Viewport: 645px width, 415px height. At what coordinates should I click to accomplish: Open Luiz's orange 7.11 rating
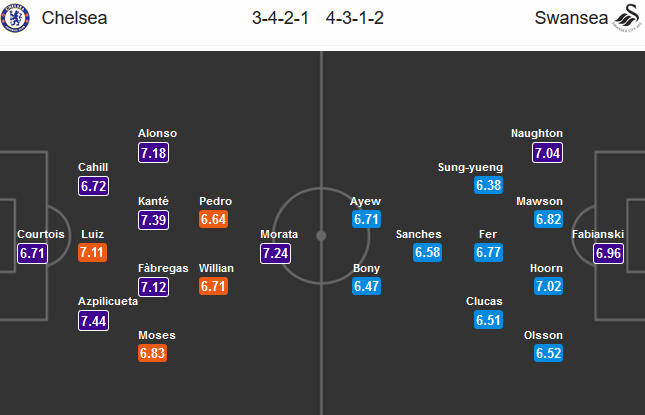click(94, 253)
